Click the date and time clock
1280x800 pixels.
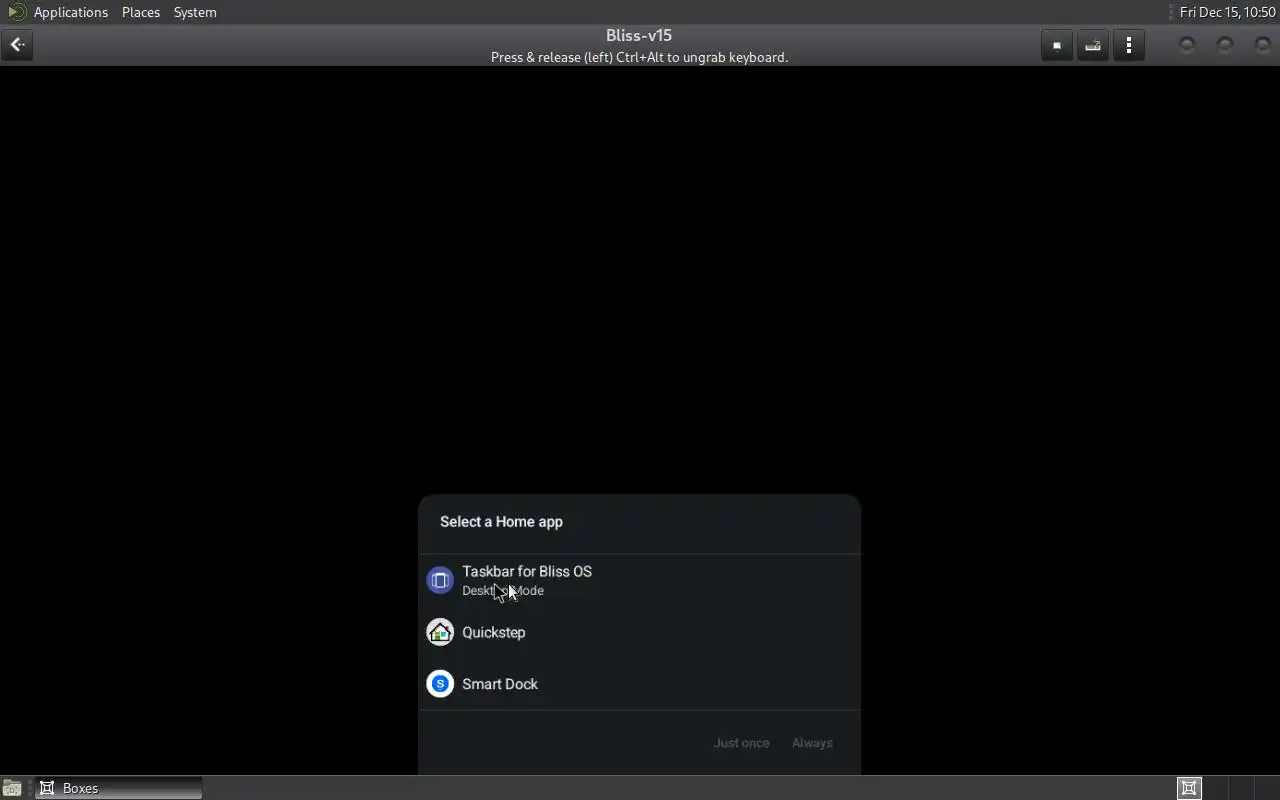(x=1227, y=12)
